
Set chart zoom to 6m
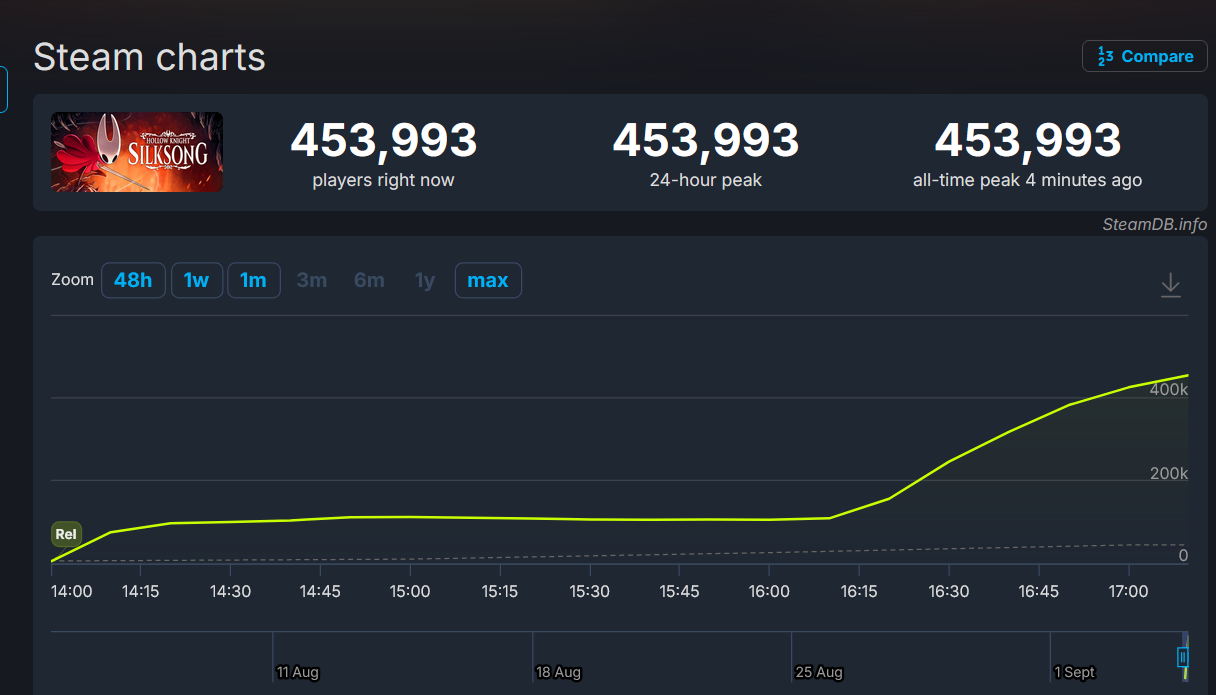coord(369,280)
